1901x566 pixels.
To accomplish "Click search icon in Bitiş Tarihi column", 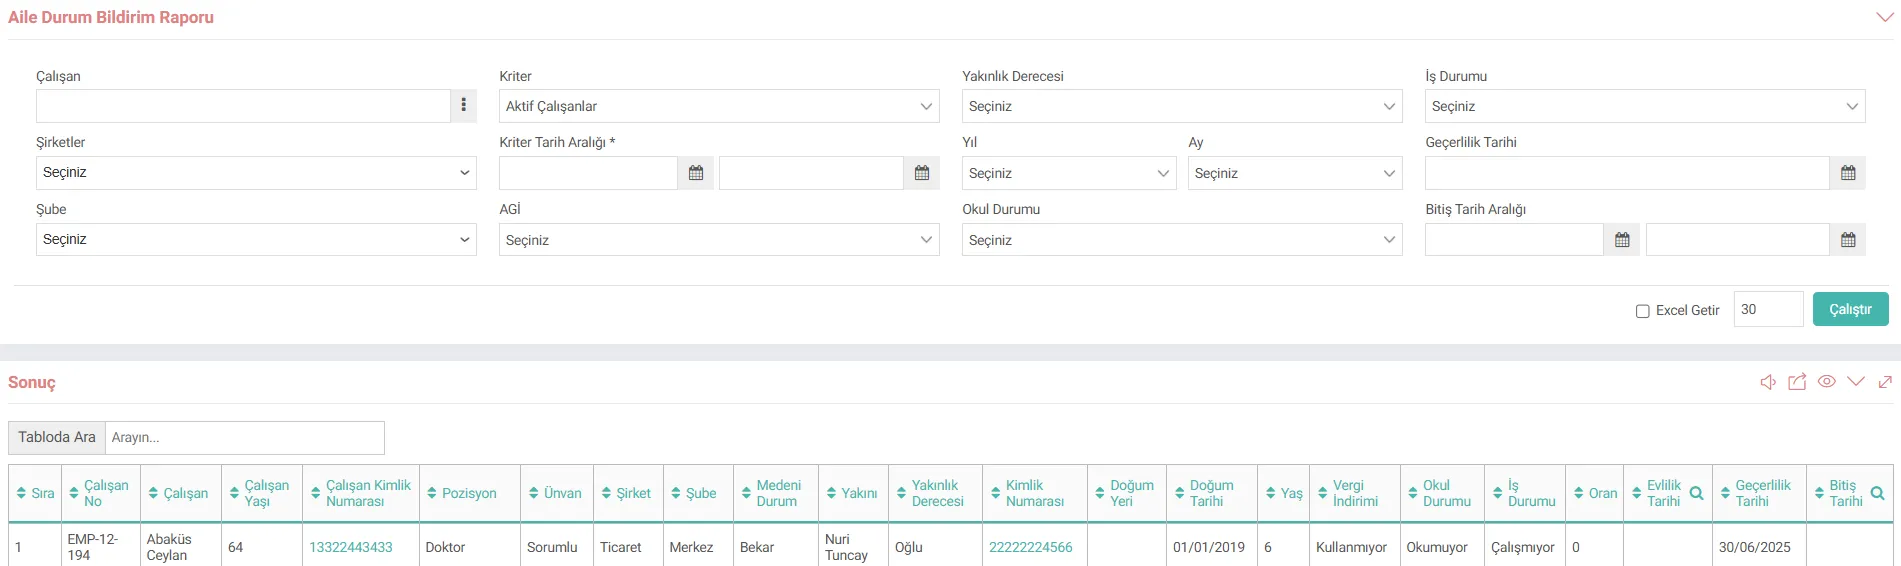I will click(x=1877, y=493).
